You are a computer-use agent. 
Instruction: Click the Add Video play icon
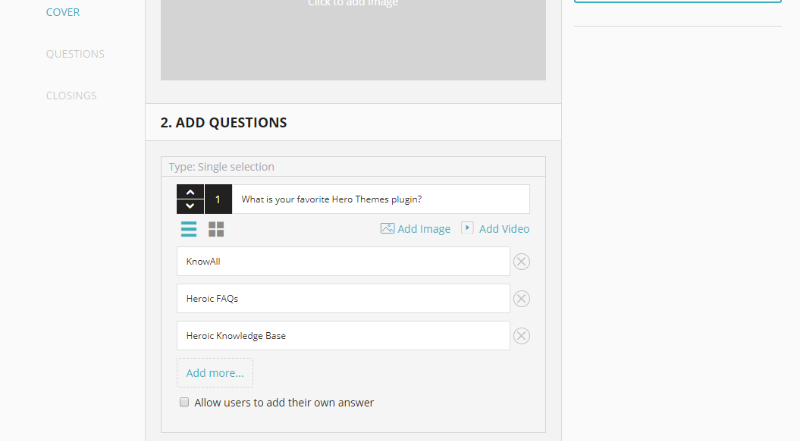(x=467, y=229)
